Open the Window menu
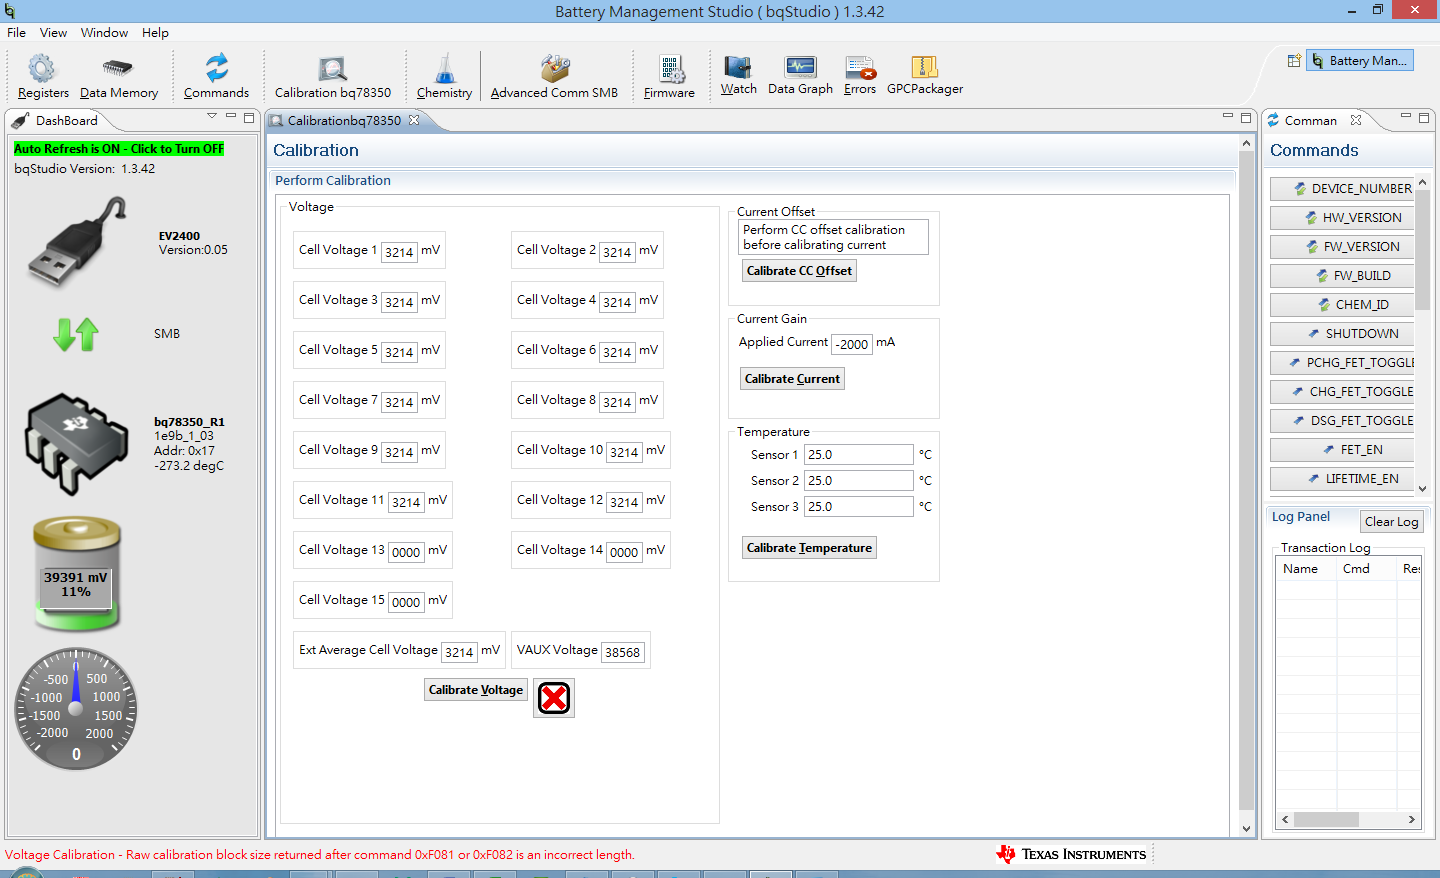This screenshot has height=878, width=1440. 104,33
